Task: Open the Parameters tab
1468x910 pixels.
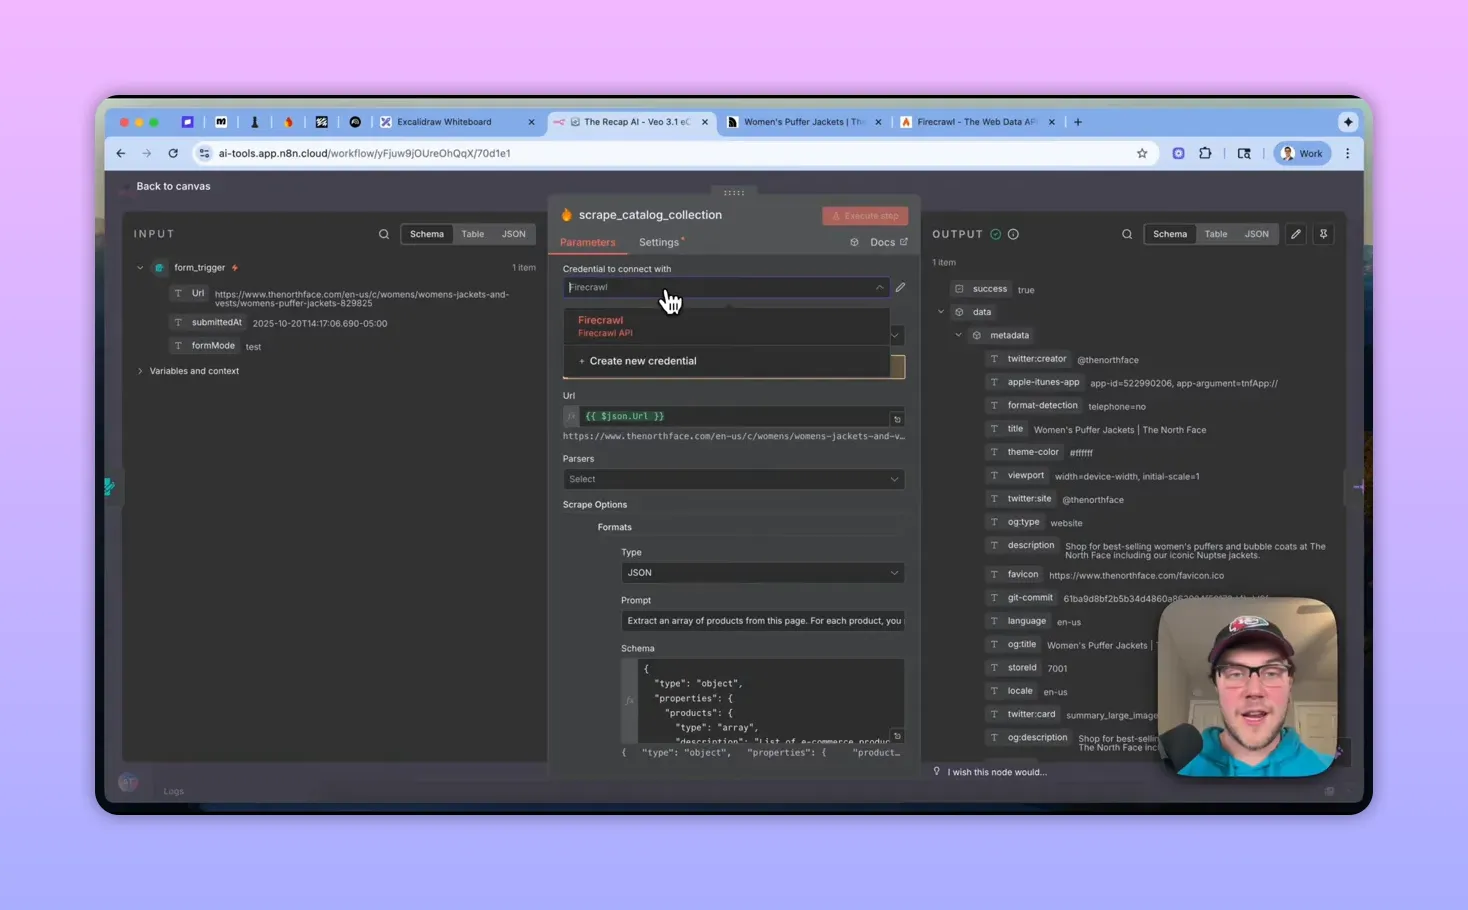Action: coord(588,242)
